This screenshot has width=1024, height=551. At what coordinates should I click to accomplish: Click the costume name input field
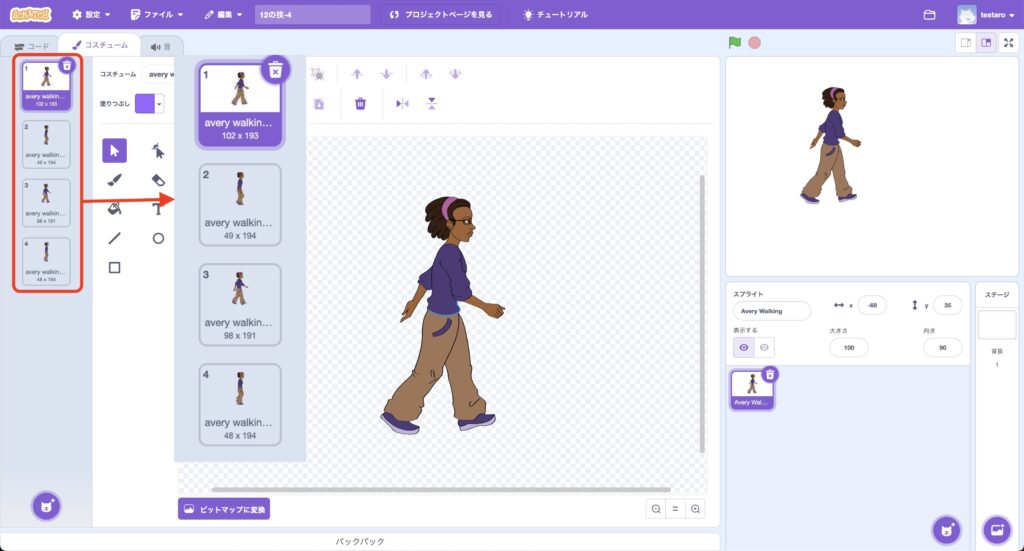coord(158,74)
